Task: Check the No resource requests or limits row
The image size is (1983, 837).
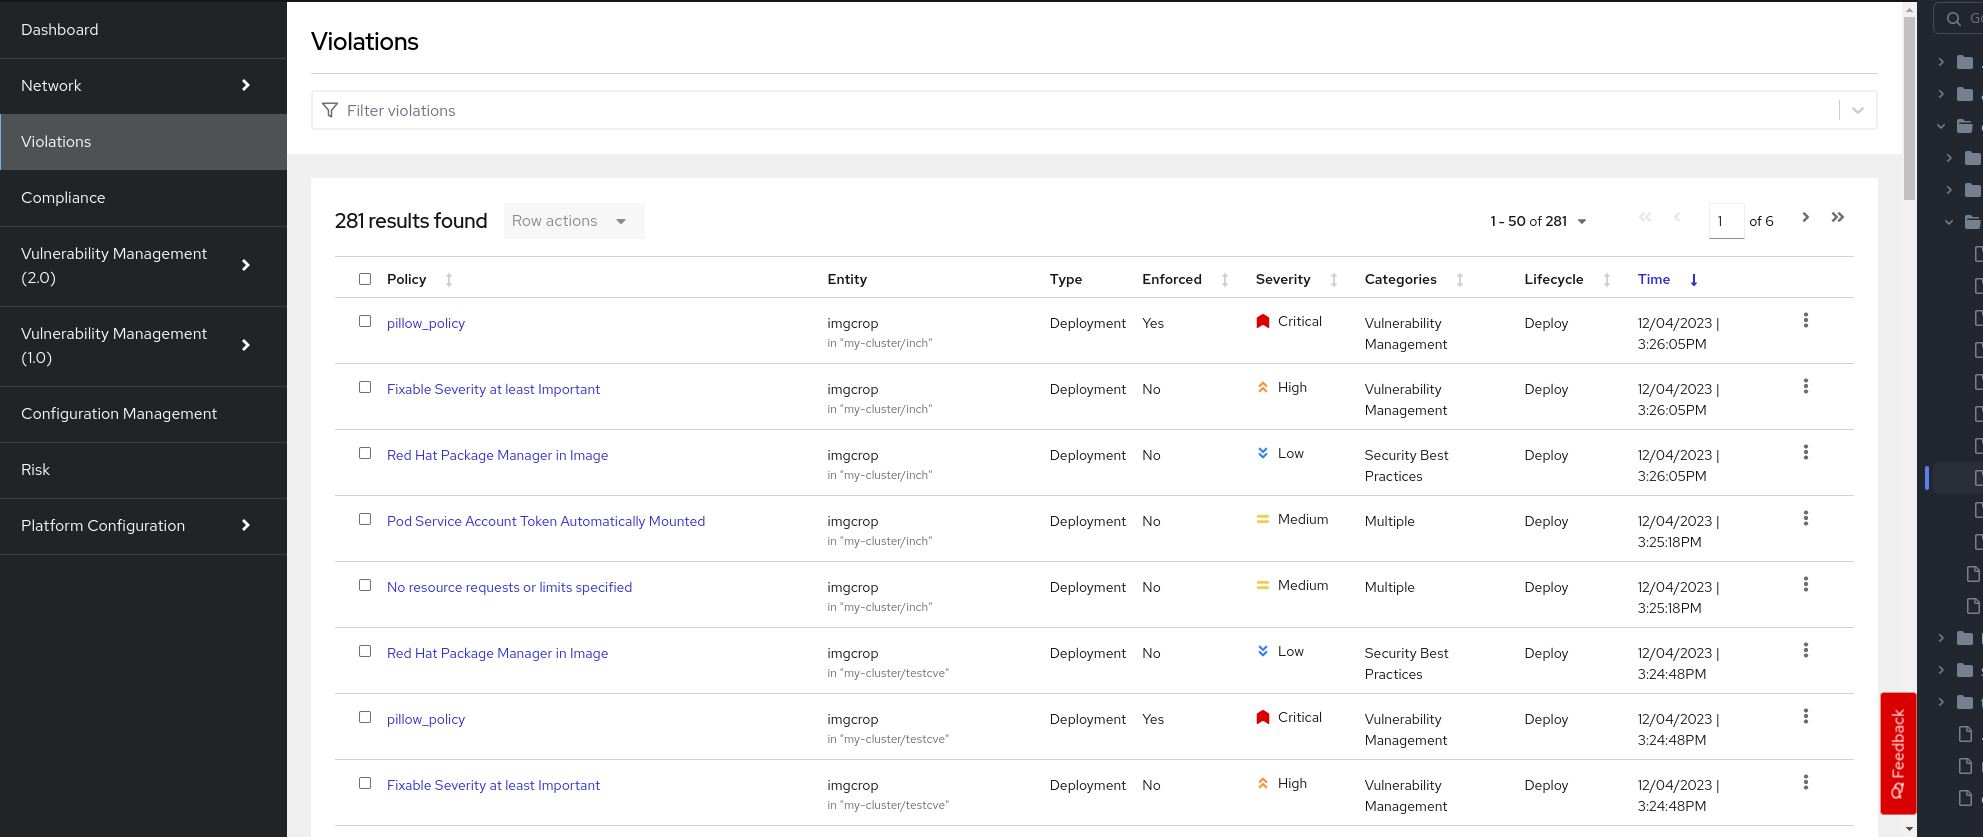Action: click(x=365, y=585)
